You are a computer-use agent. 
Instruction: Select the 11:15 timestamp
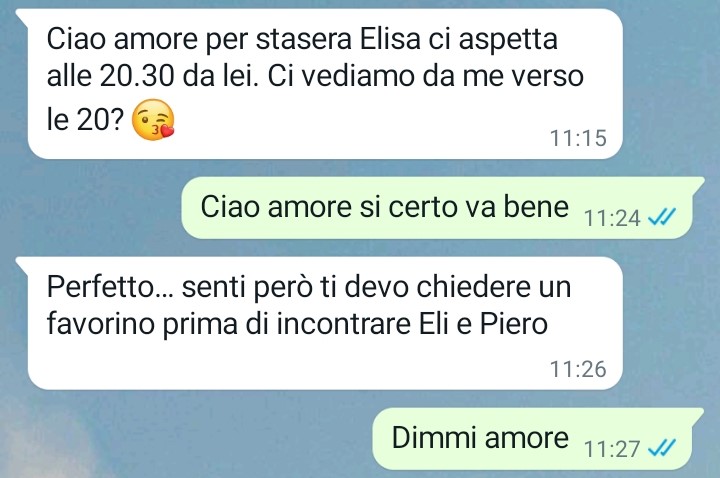[x=578, y=138]
